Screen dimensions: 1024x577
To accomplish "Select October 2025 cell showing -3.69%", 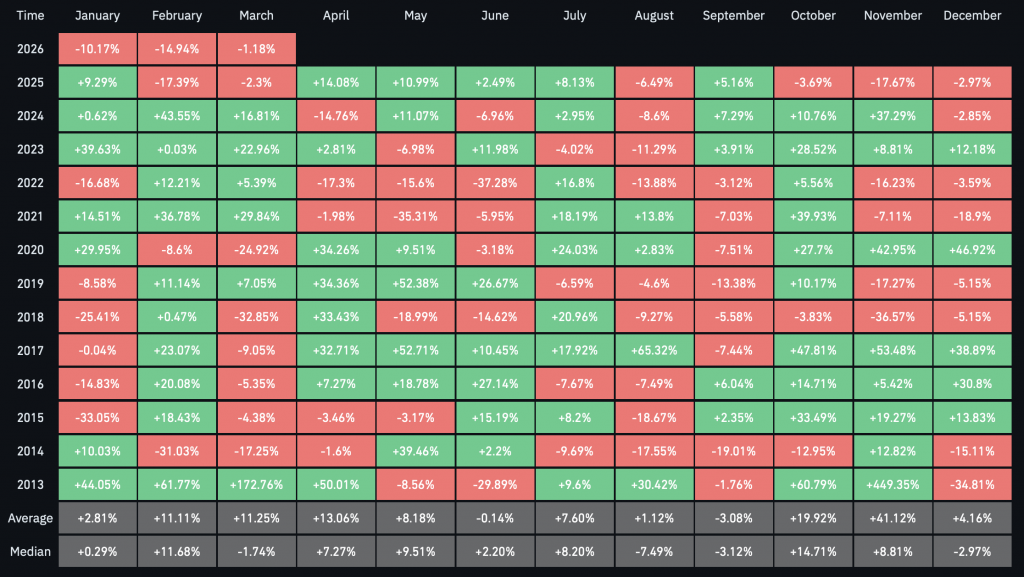I will (812, 81).
